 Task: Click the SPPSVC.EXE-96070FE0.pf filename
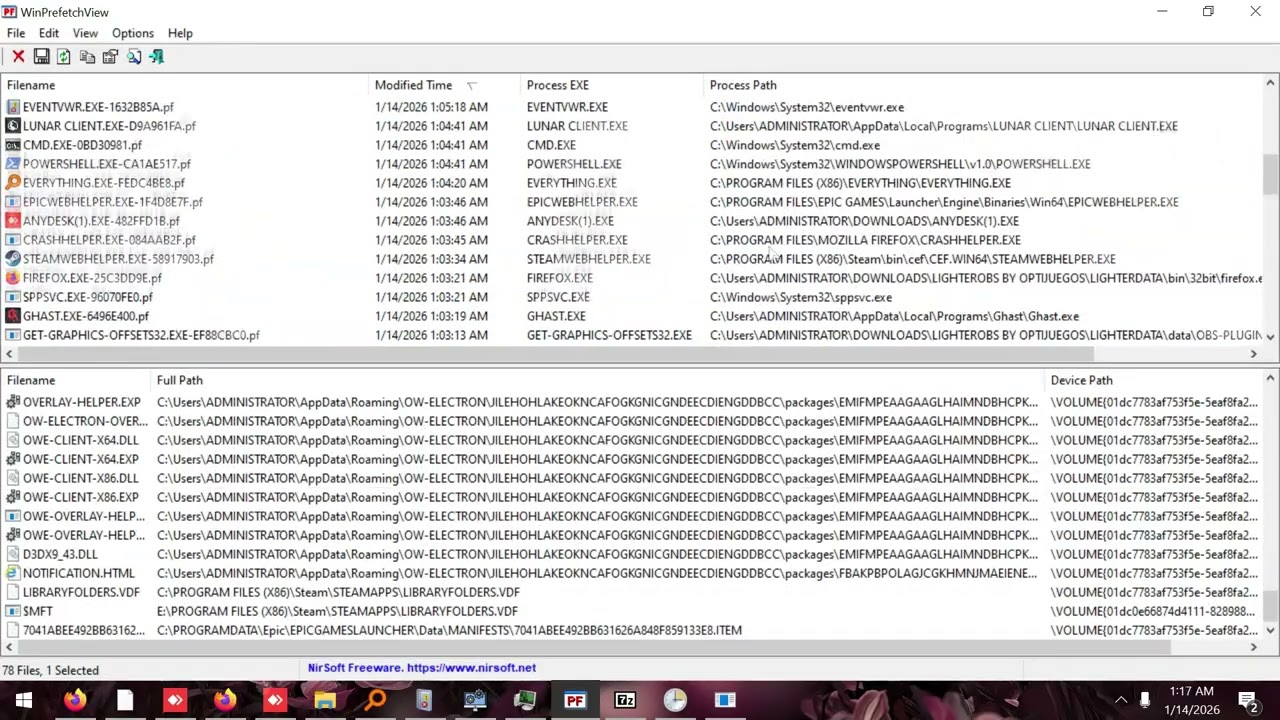pos(88,297)
